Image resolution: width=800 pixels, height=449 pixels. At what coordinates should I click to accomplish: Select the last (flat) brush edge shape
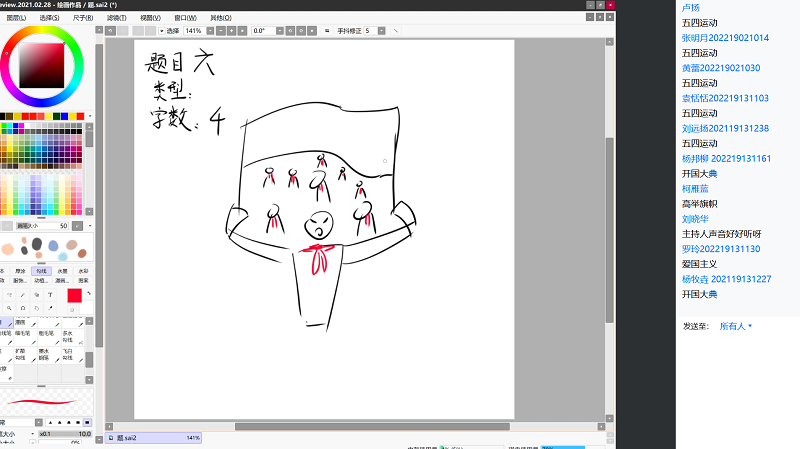pyautogui.click(x=87, y=422)
